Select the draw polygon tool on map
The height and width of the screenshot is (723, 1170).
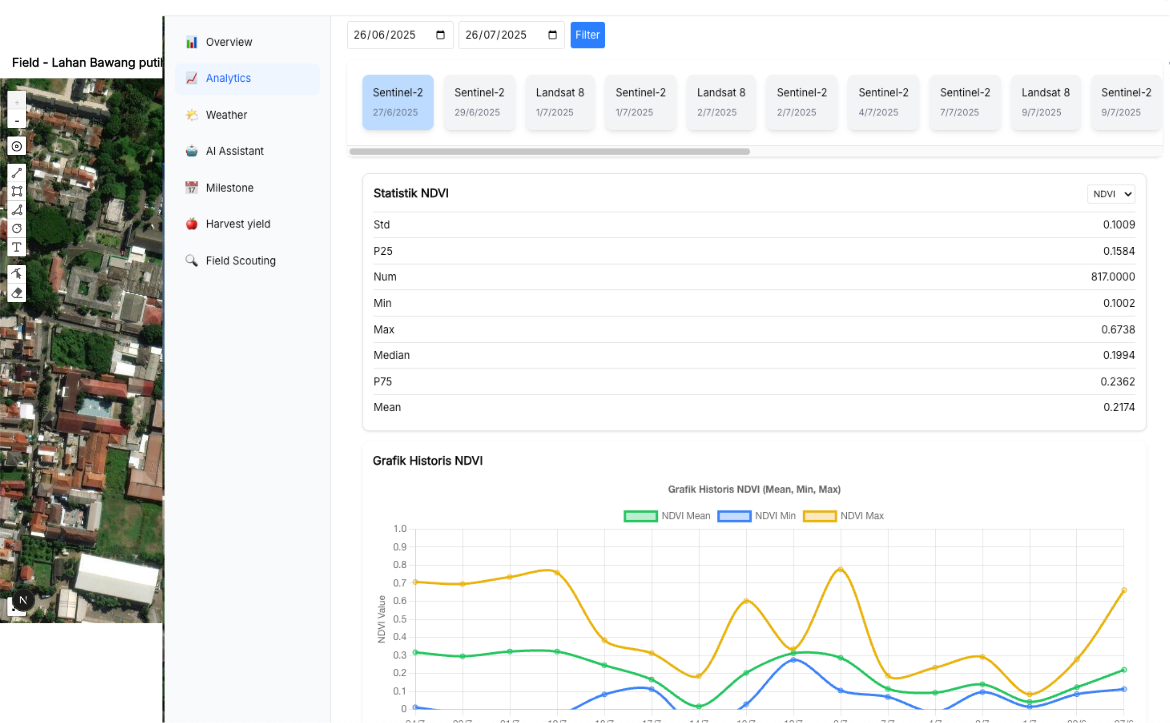(17, 210)
